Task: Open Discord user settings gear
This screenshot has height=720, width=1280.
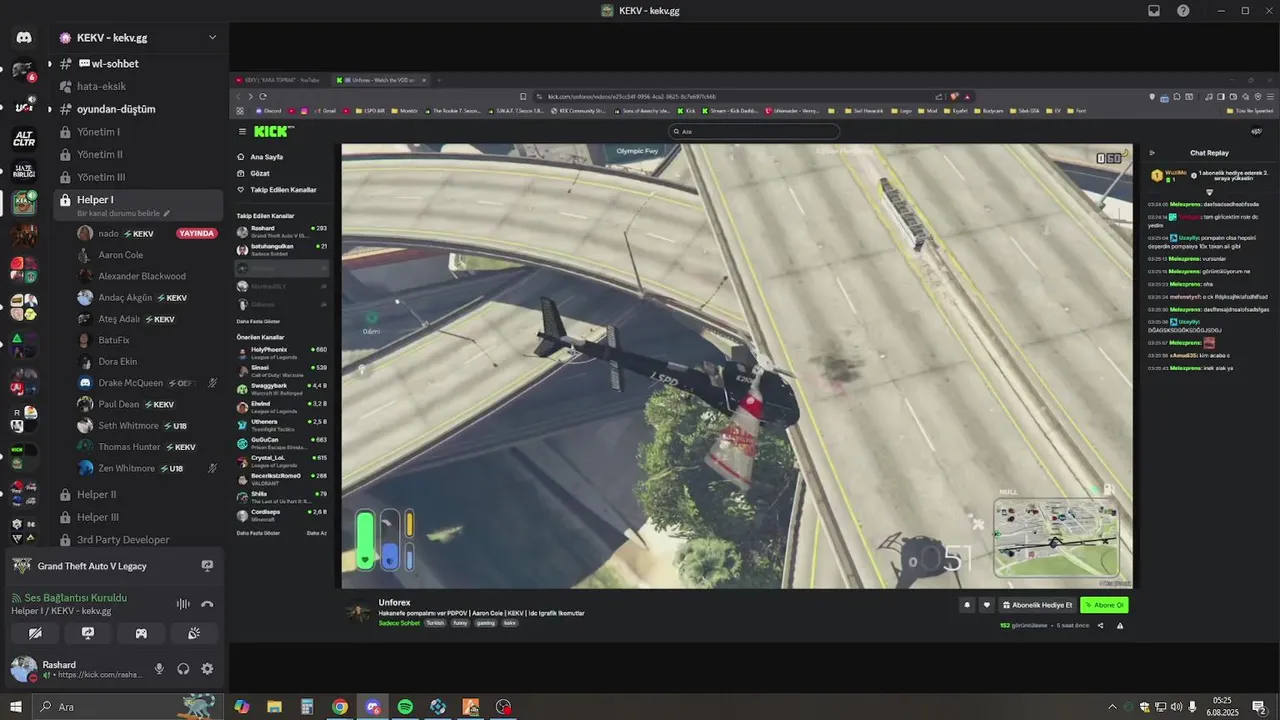Action: click(x=207, y=669)
